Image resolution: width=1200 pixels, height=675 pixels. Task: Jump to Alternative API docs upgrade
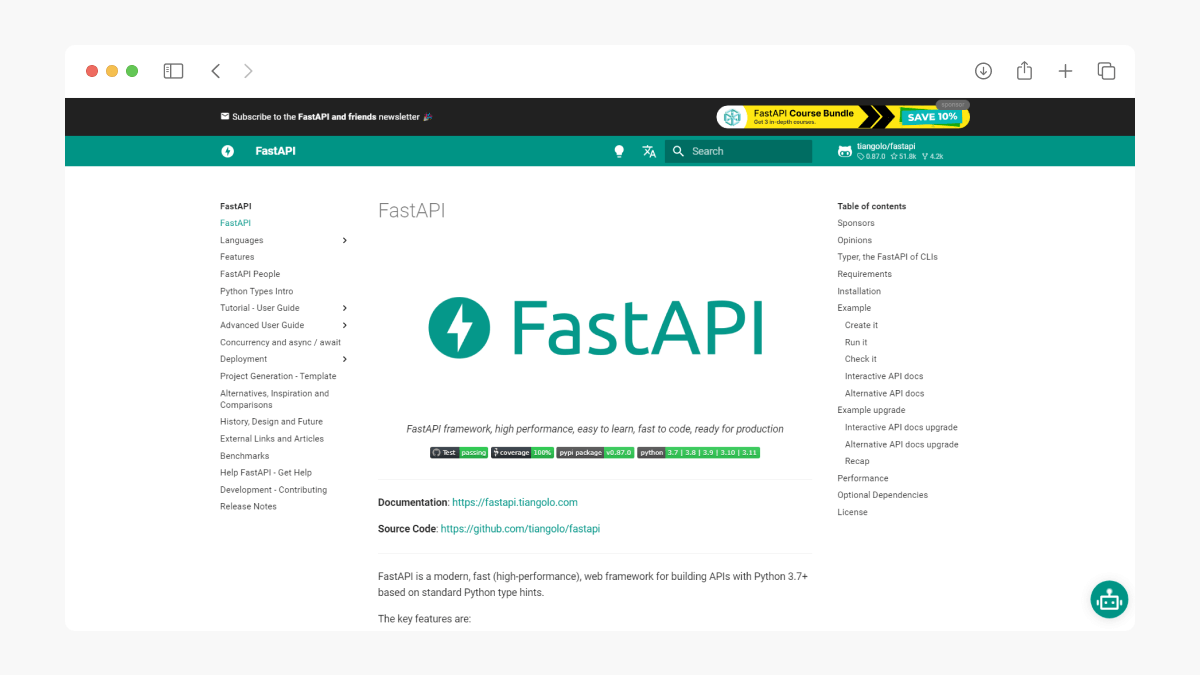[902, 444]
